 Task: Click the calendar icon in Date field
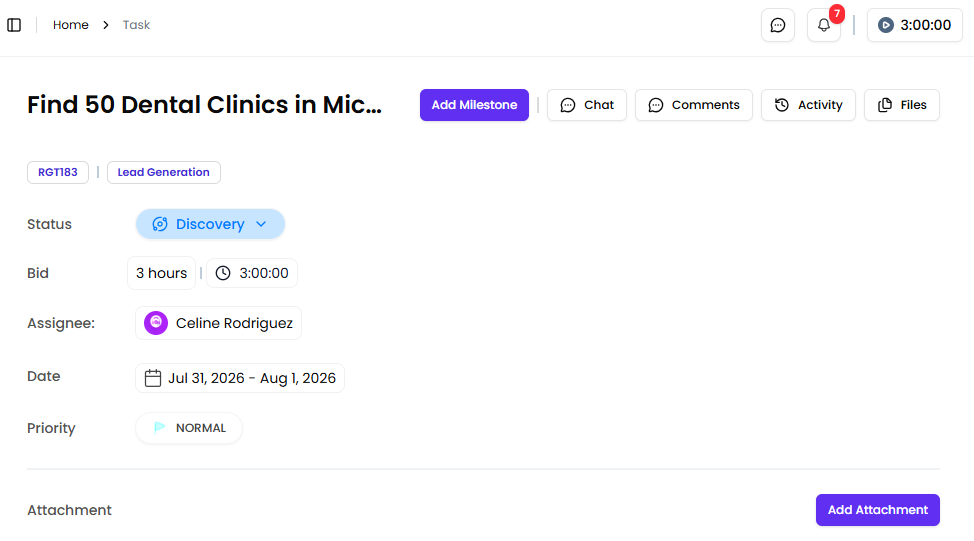[153, 378]
